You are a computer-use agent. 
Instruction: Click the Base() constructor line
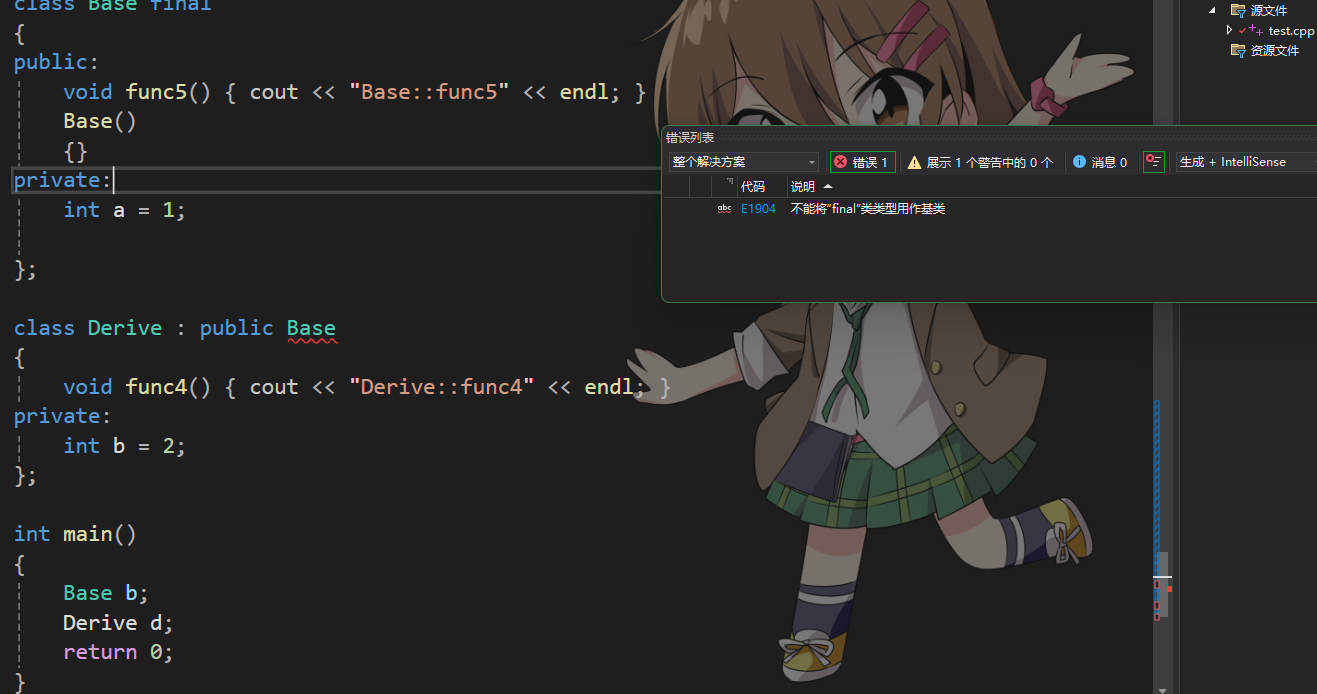coord(100,121)
